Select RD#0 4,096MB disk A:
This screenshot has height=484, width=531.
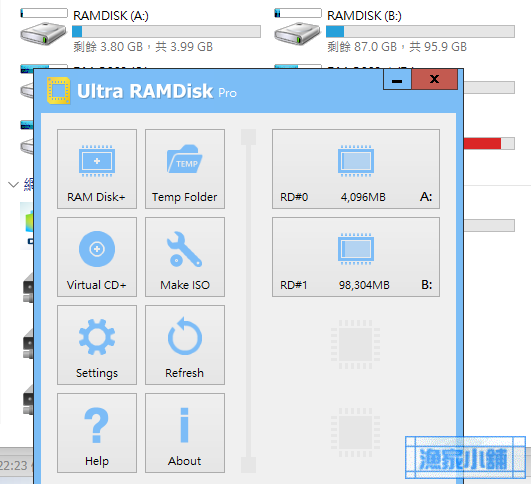tap(356, 169)
